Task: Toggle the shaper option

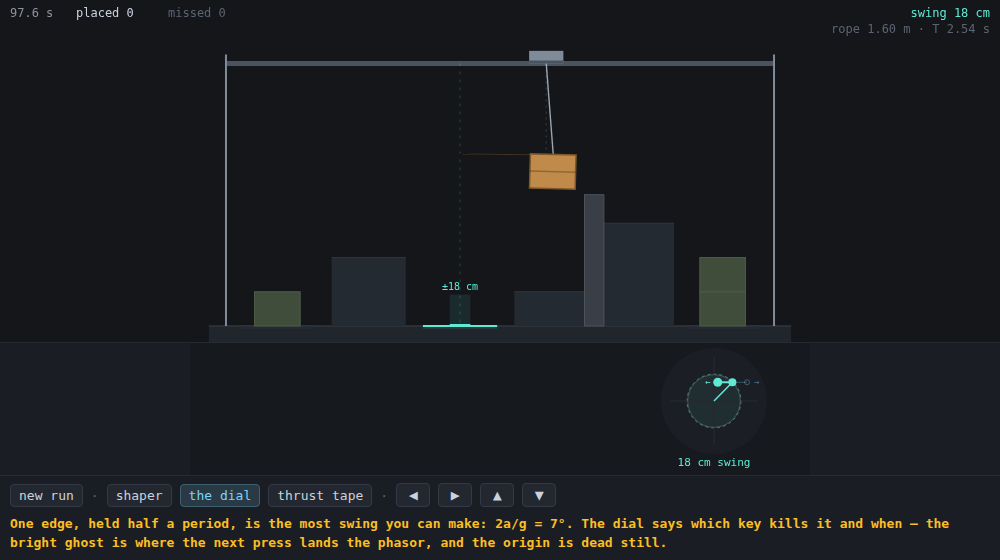Action: pyautogui.click(x=139, y=496)
